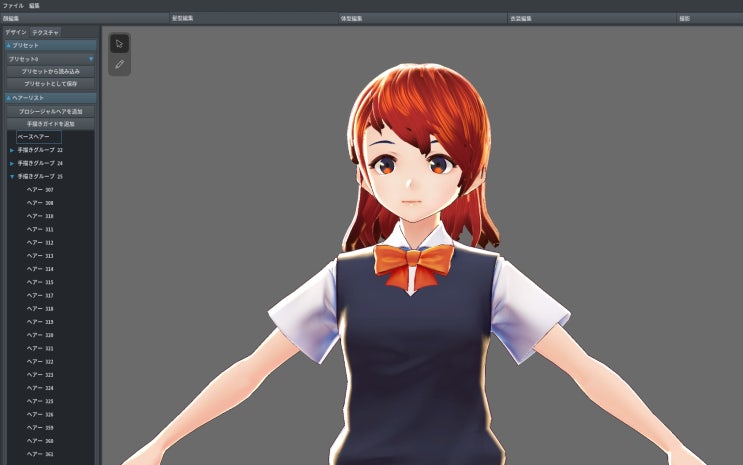Open the ファイル menu
743x465 pixels.
click(13, 6)
